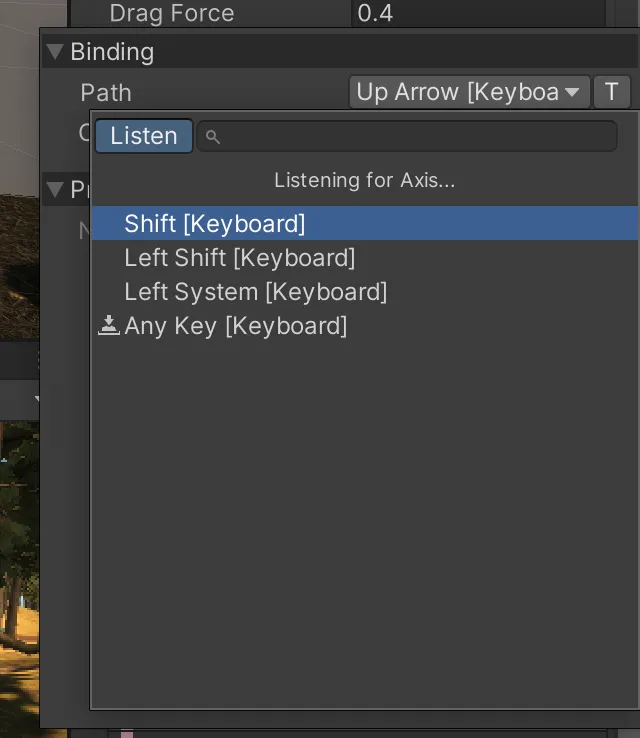
Task: Click the Drag Force value field
Action: coord(478,14)
